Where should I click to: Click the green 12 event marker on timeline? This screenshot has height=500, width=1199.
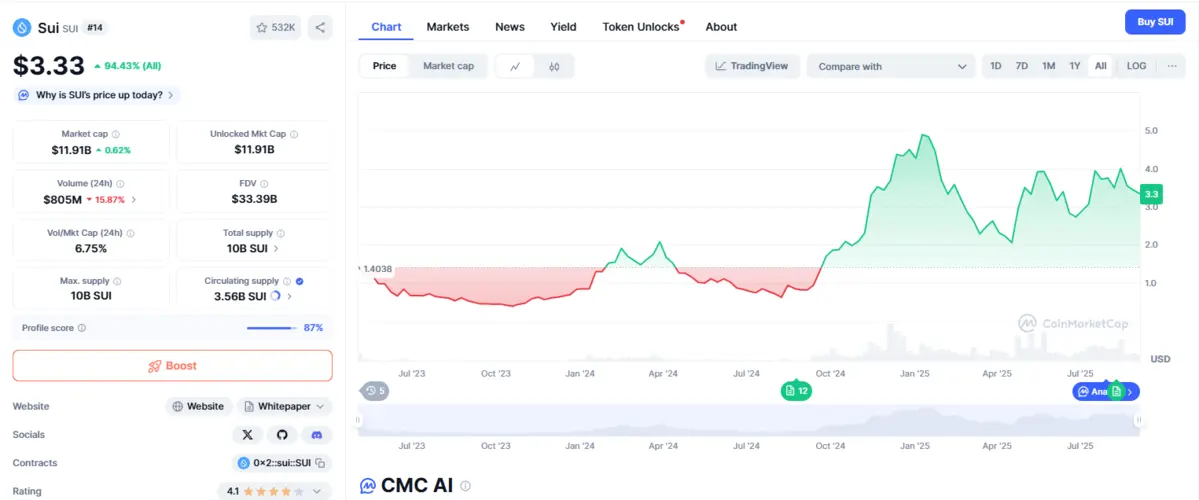[x=796, y=391]
